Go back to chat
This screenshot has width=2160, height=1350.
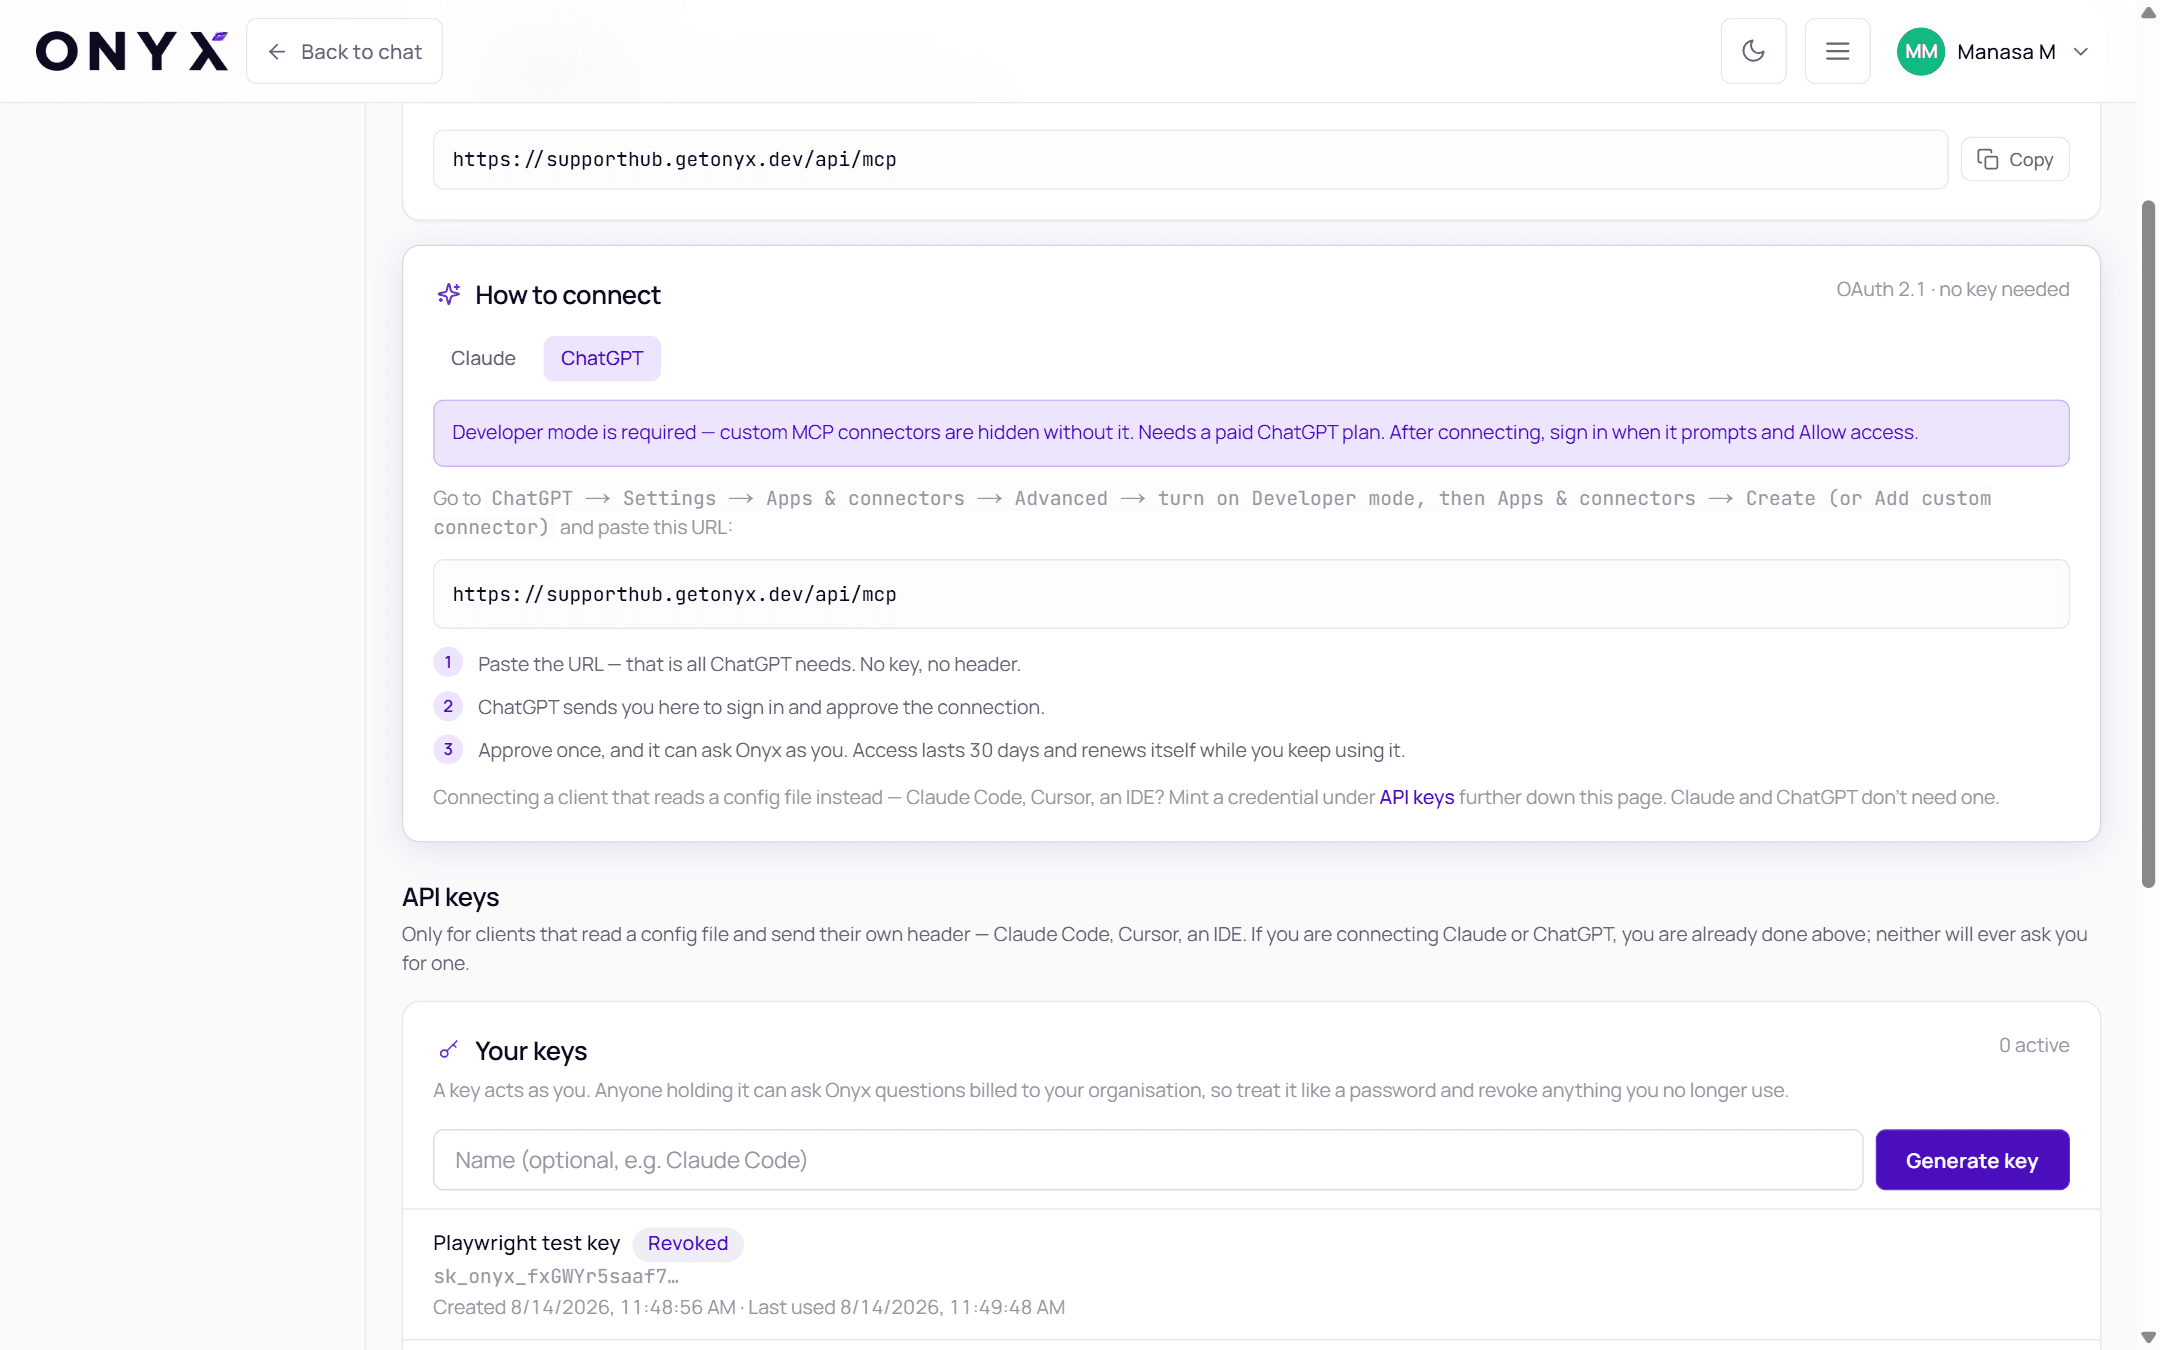344,51
